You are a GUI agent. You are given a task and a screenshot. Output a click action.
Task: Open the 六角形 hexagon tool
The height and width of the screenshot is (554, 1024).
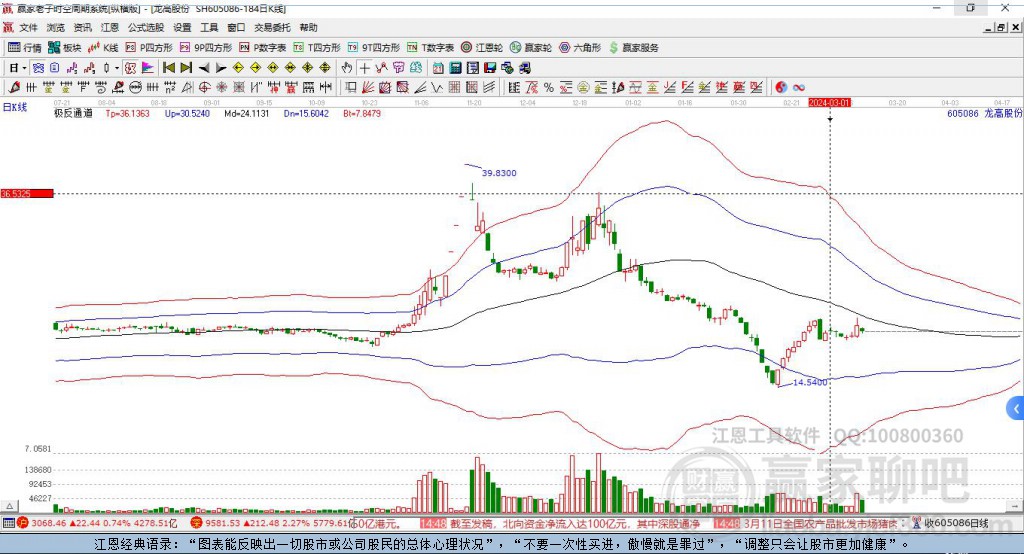click(x=580, y=48)
